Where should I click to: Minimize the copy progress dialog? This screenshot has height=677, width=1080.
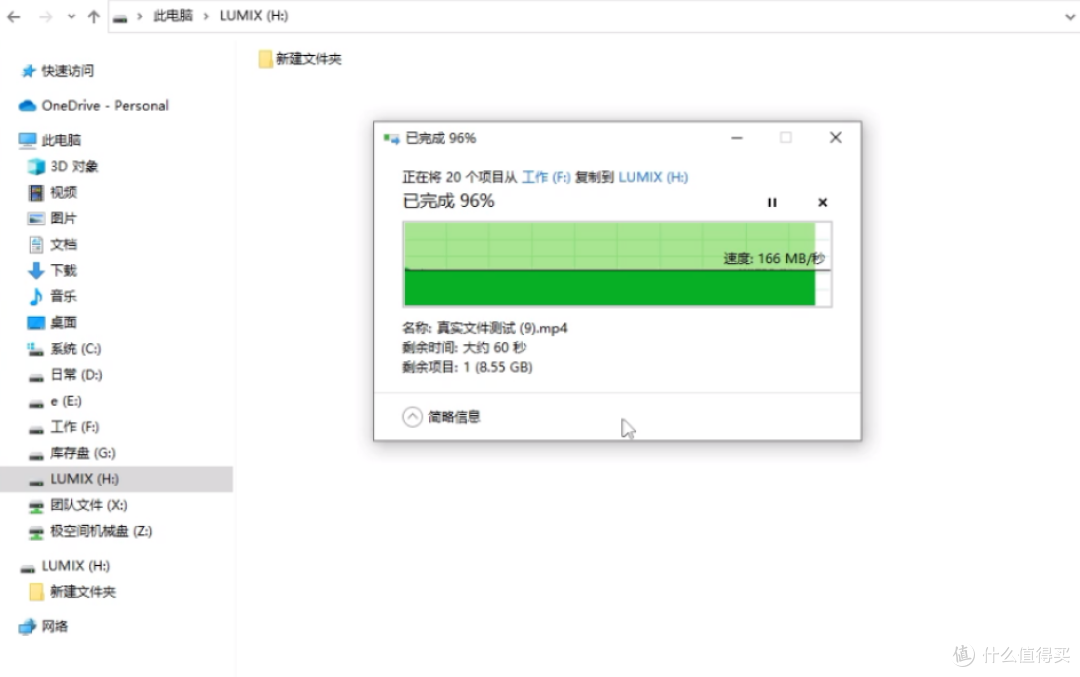[x=737, y=138]
